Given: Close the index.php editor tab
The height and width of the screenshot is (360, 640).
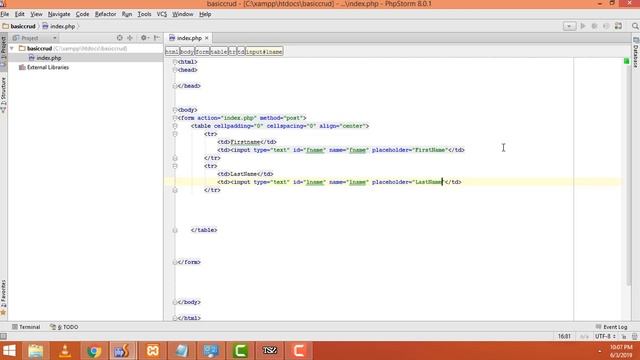Looking at the screenshot, I should [x=207, y=38].
